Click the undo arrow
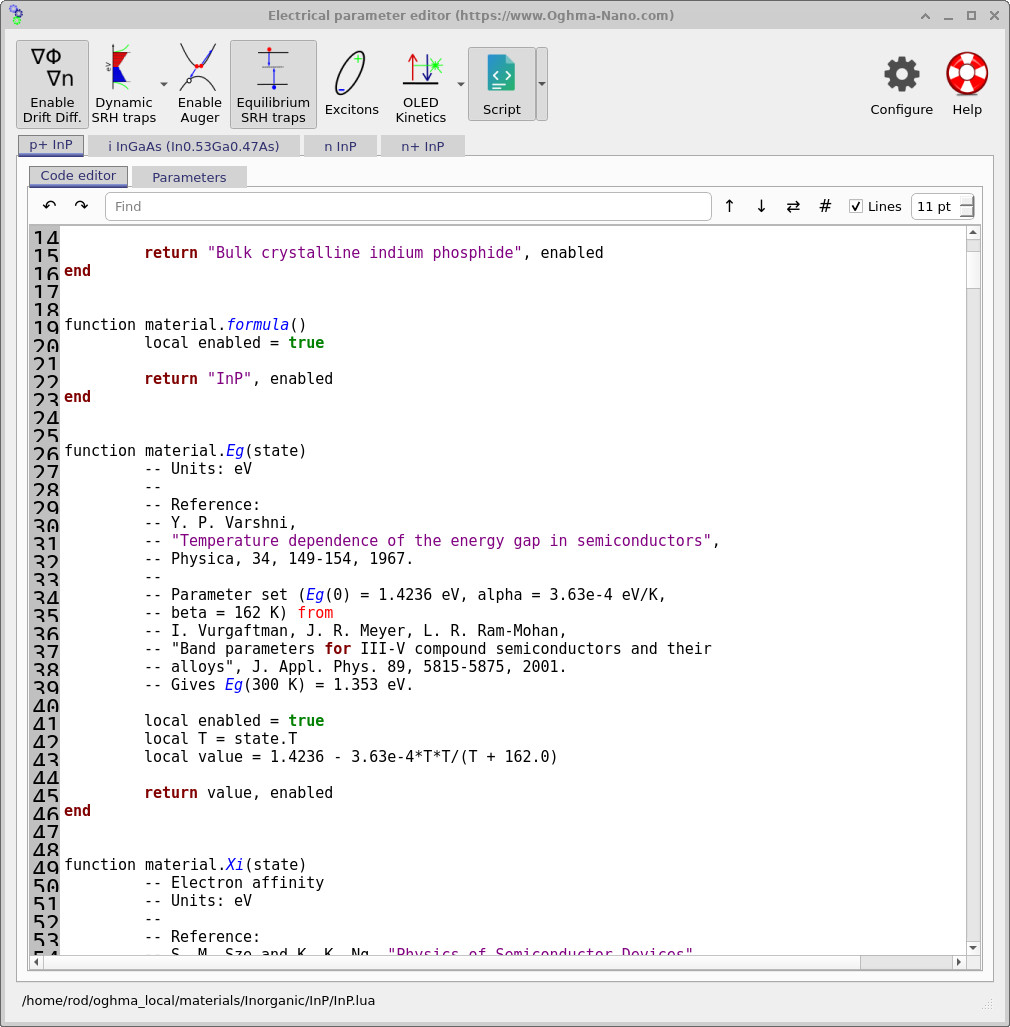The image size is (1010, 1027). point(50,206)
